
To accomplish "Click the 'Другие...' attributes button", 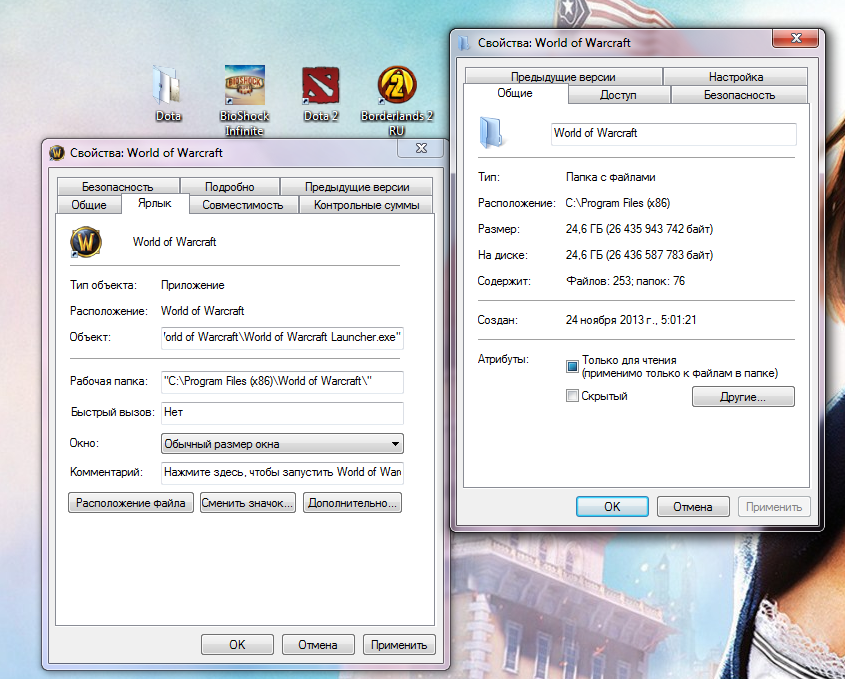I will tap(743, 397).
